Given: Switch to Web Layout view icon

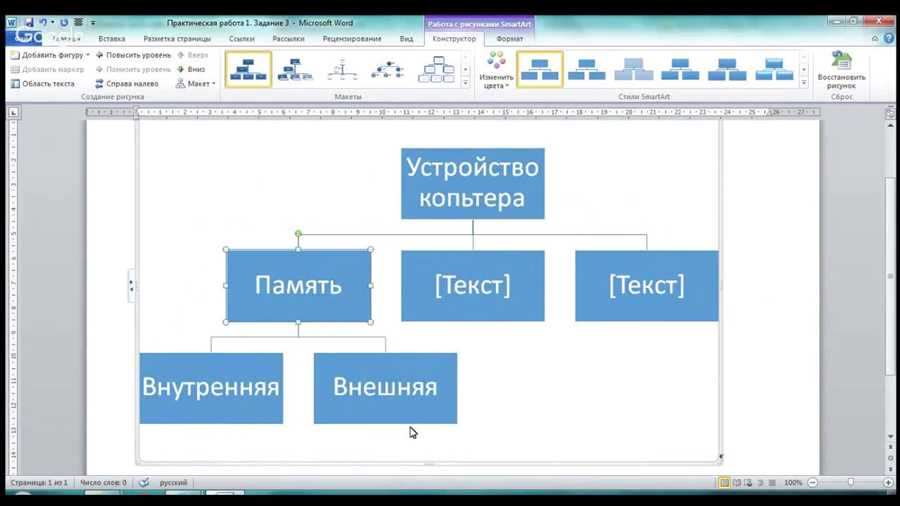Looking at the screenshot, I should click(748, 482).
